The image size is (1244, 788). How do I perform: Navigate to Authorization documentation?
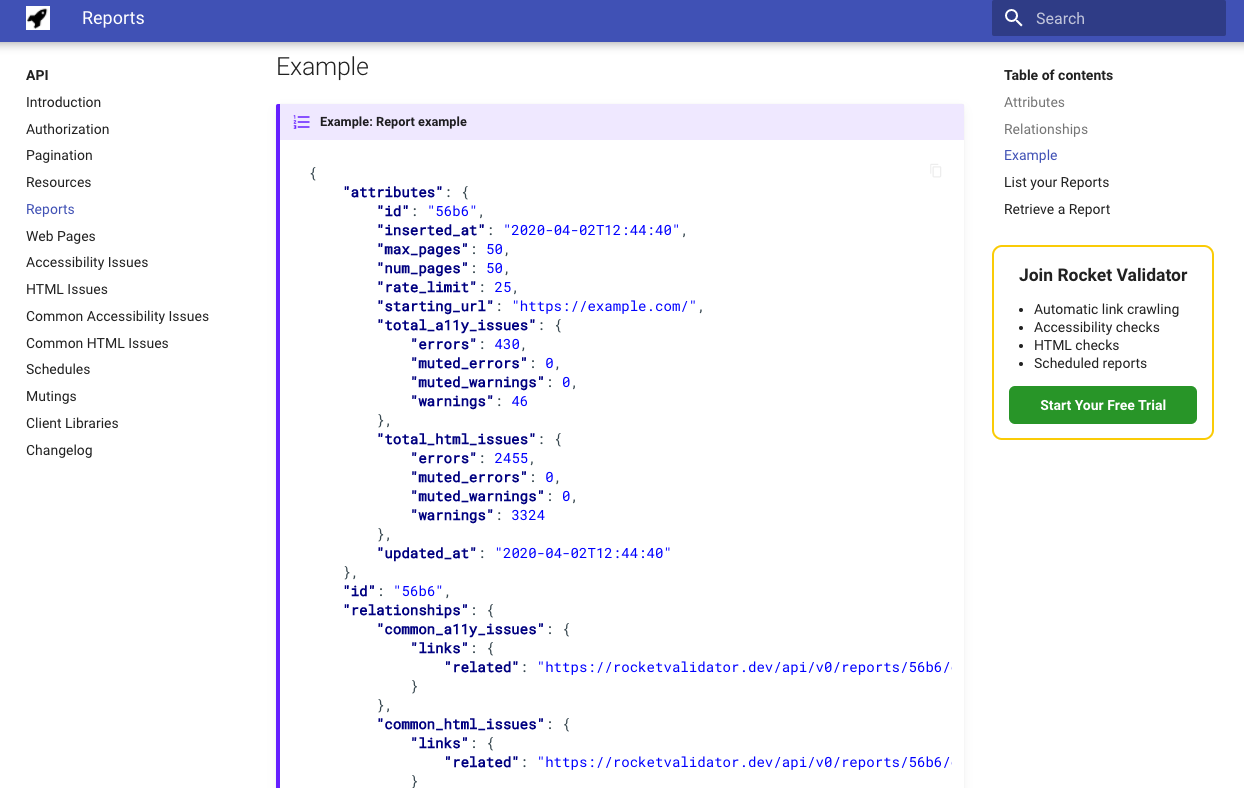click(x=67, y=128)
